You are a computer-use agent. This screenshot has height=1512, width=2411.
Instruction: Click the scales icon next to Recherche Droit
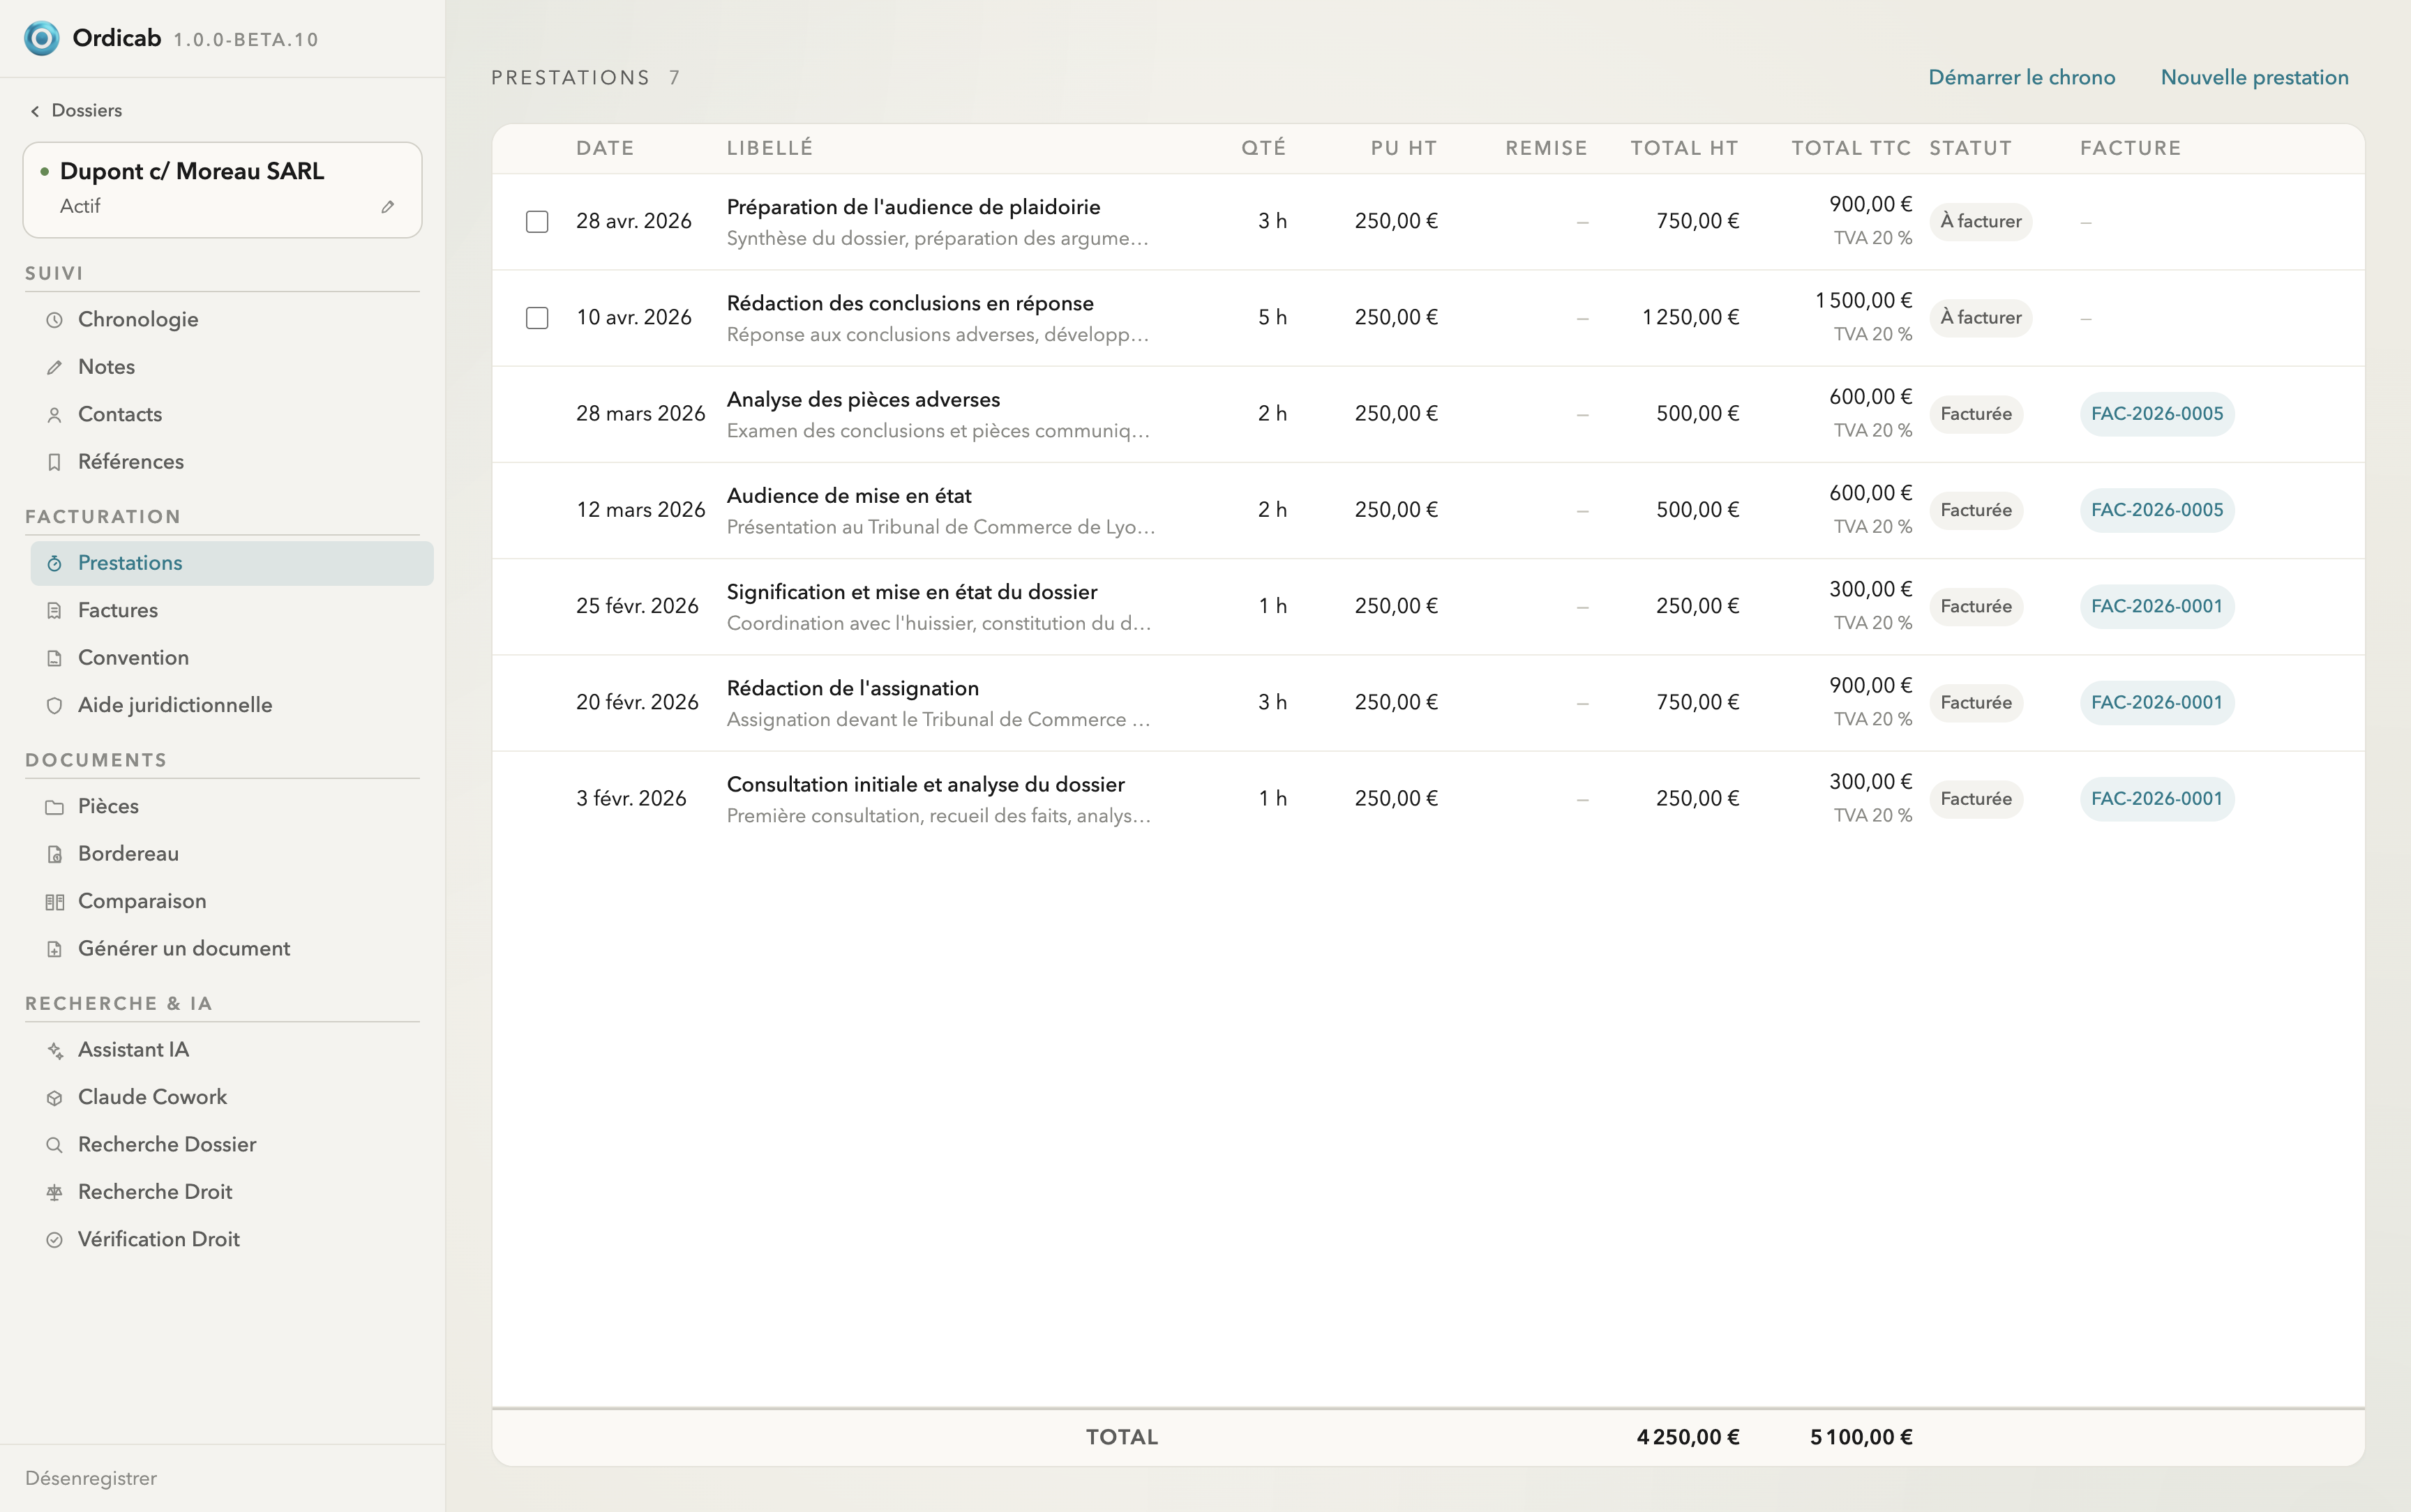(x=55, y=1192)
